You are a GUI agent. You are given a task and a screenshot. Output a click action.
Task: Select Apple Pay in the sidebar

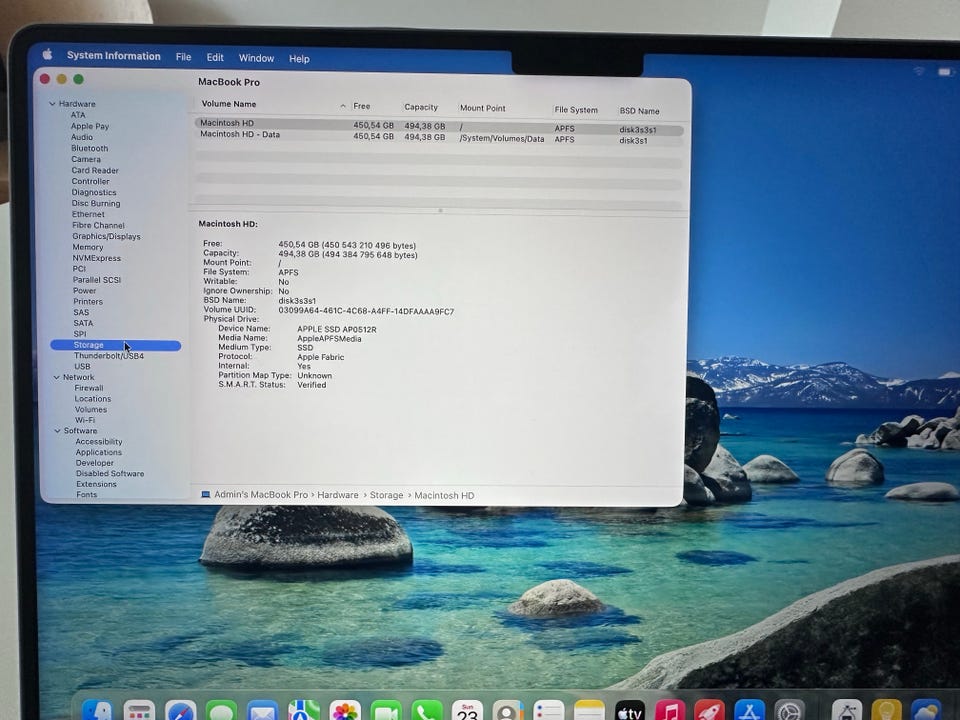[89, 126]
